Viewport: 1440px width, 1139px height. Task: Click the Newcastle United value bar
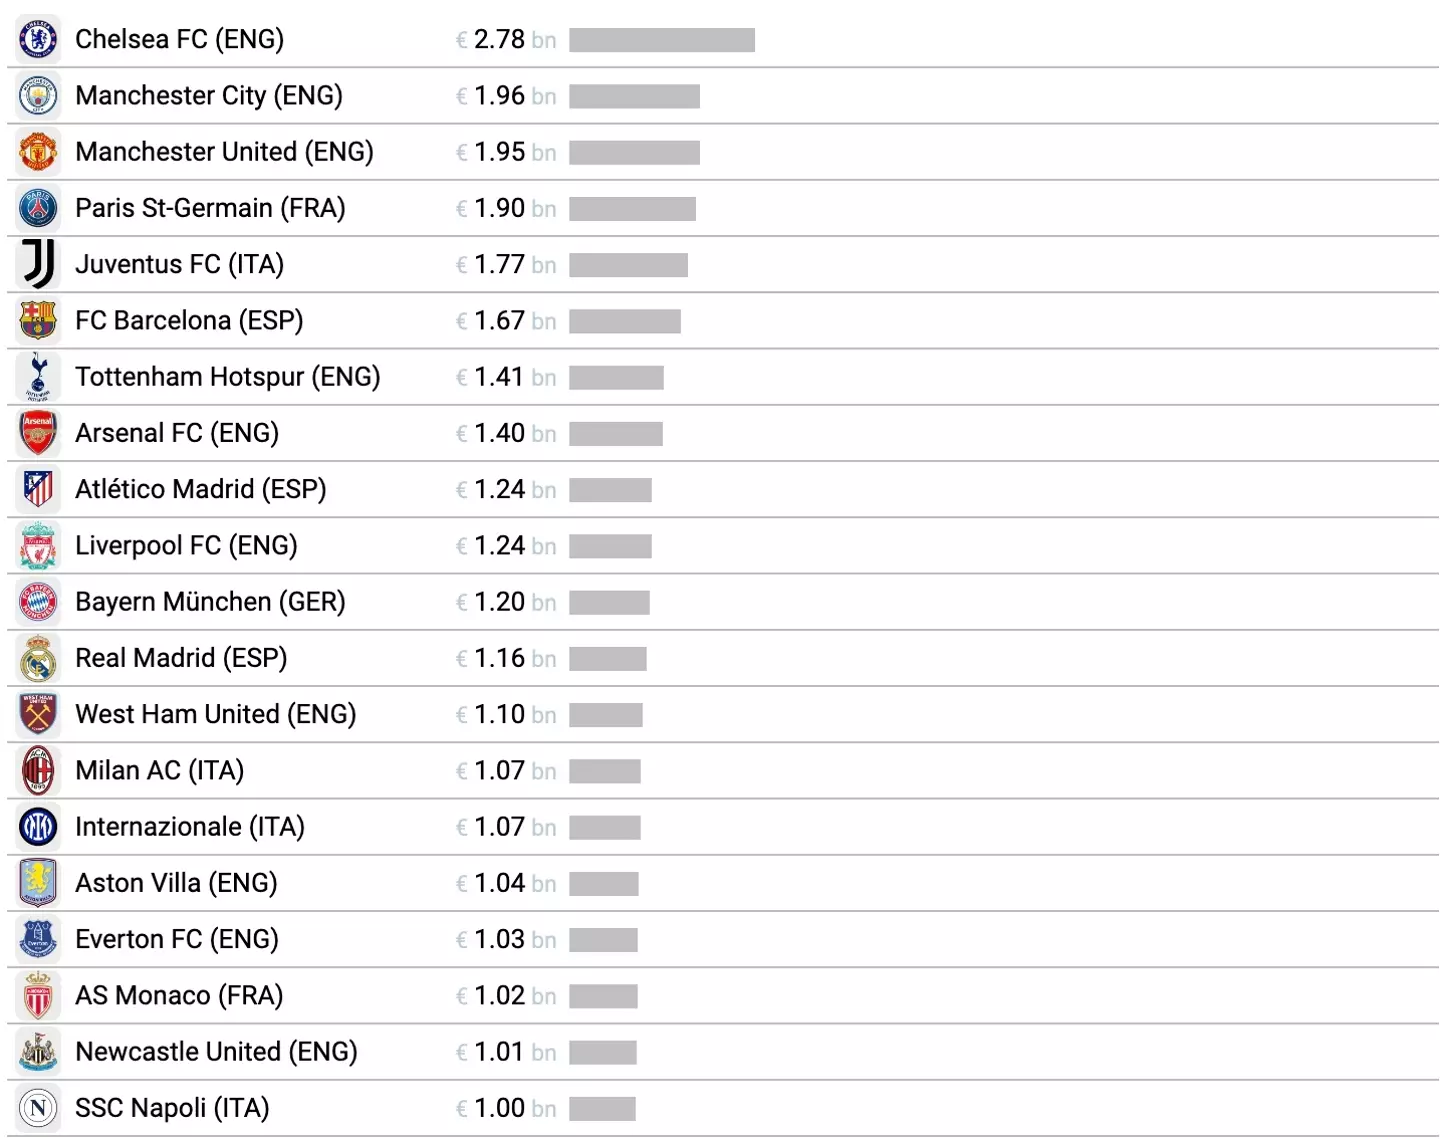click(602, 1052)
